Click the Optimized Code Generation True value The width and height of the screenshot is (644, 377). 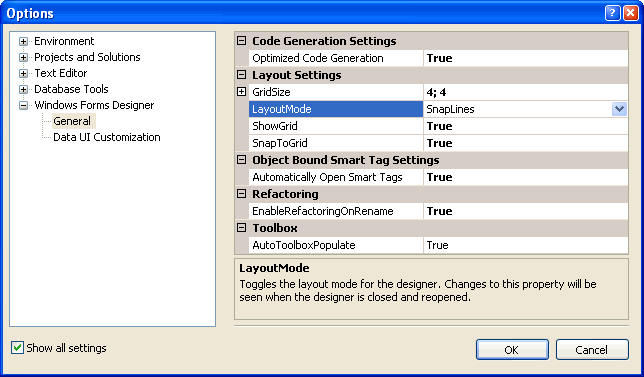click(x=526, y=58)
